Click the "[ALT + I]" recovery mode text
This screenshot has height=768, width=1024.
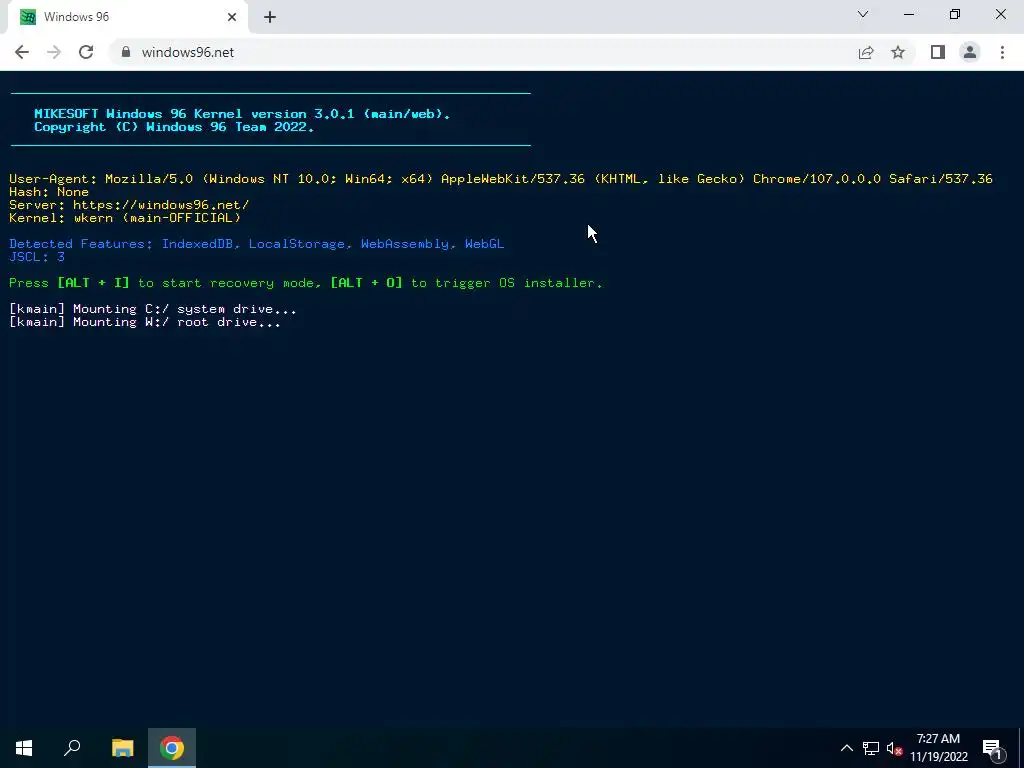(x=93, y=283)
